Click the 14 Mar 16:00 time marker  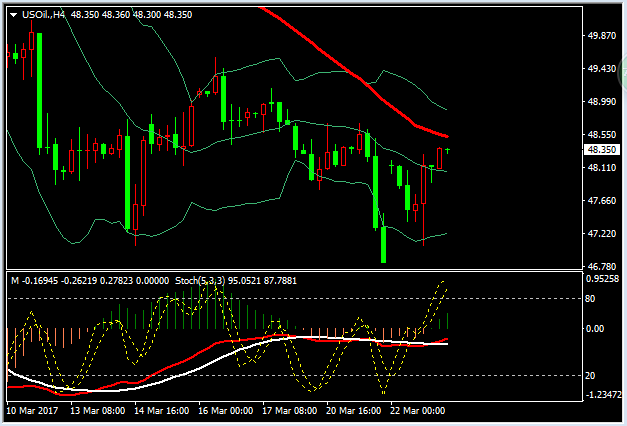162,411
